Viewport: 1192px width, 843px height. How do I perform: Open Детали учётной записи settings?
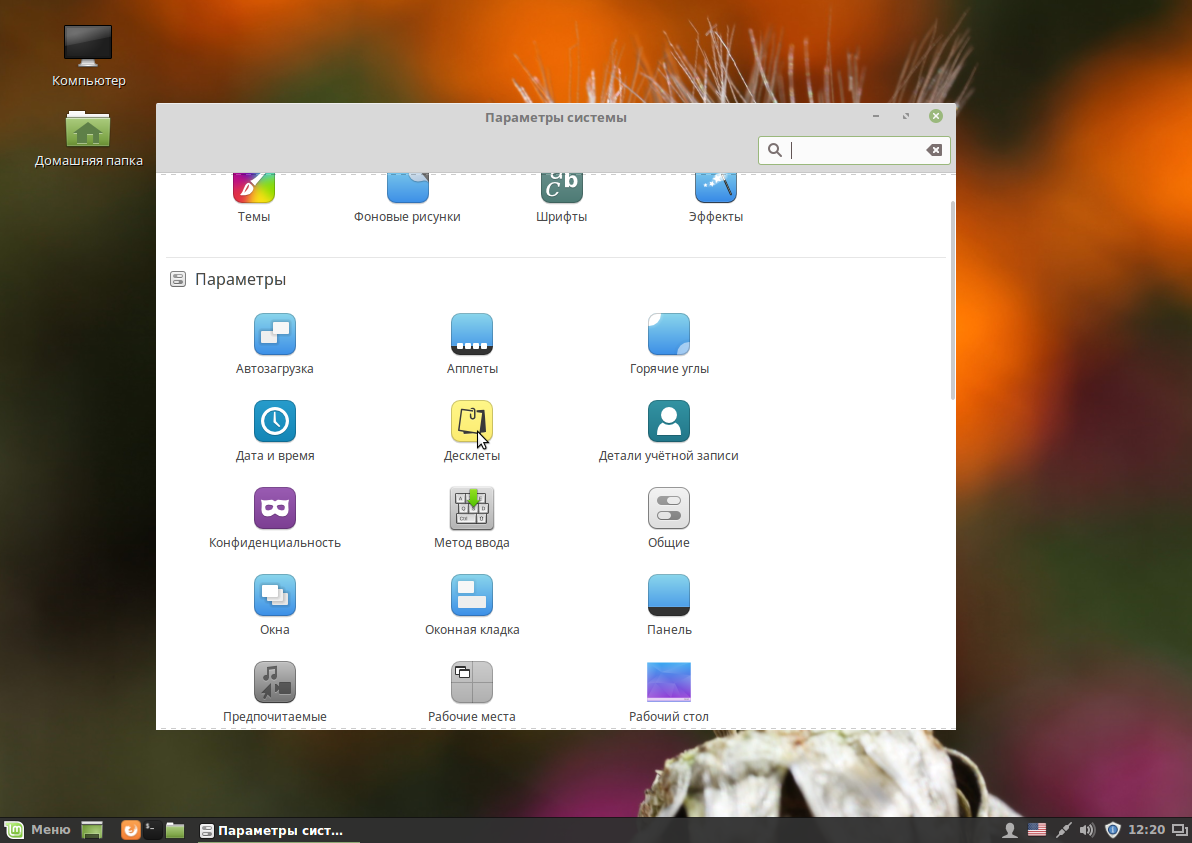668,430
